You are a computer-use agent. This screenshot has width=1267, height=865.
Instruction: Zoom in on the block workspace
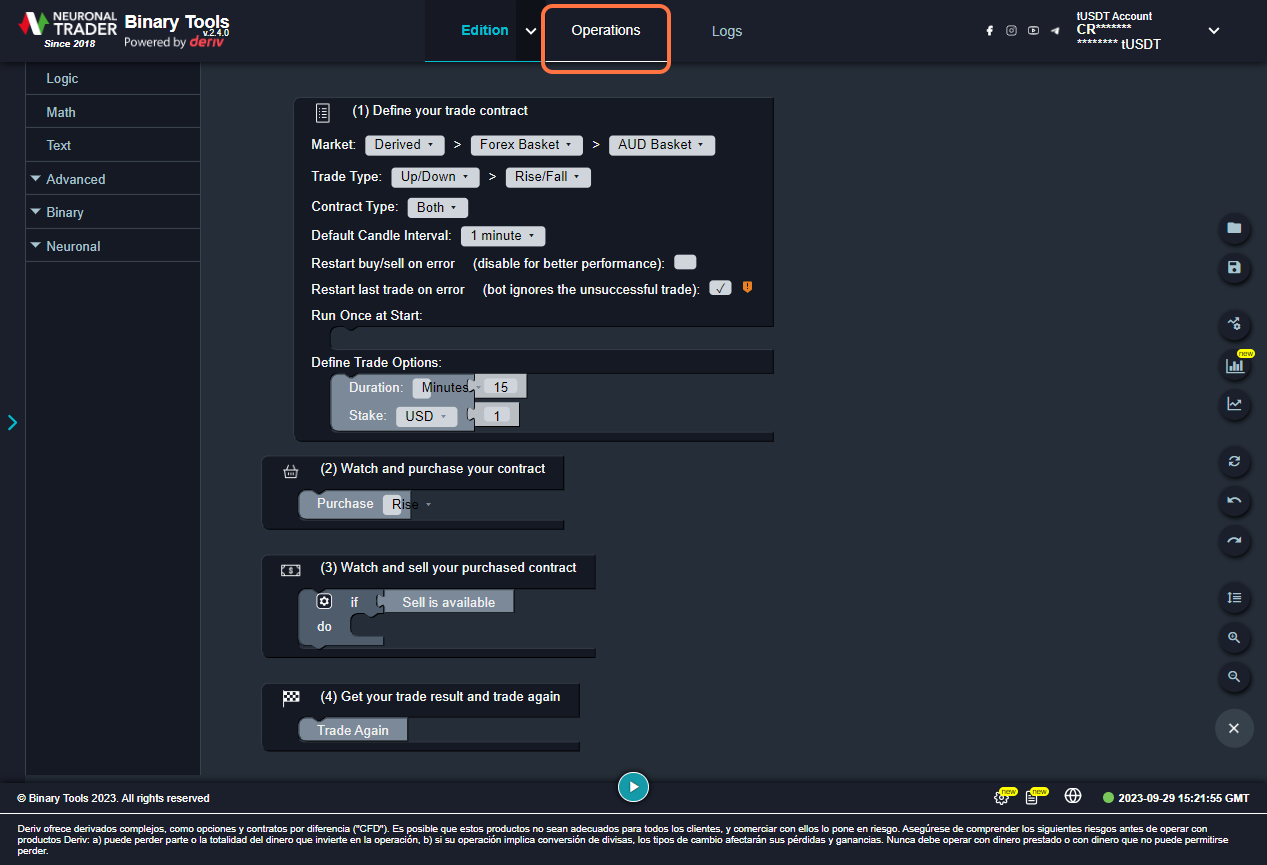point(1234,638)
